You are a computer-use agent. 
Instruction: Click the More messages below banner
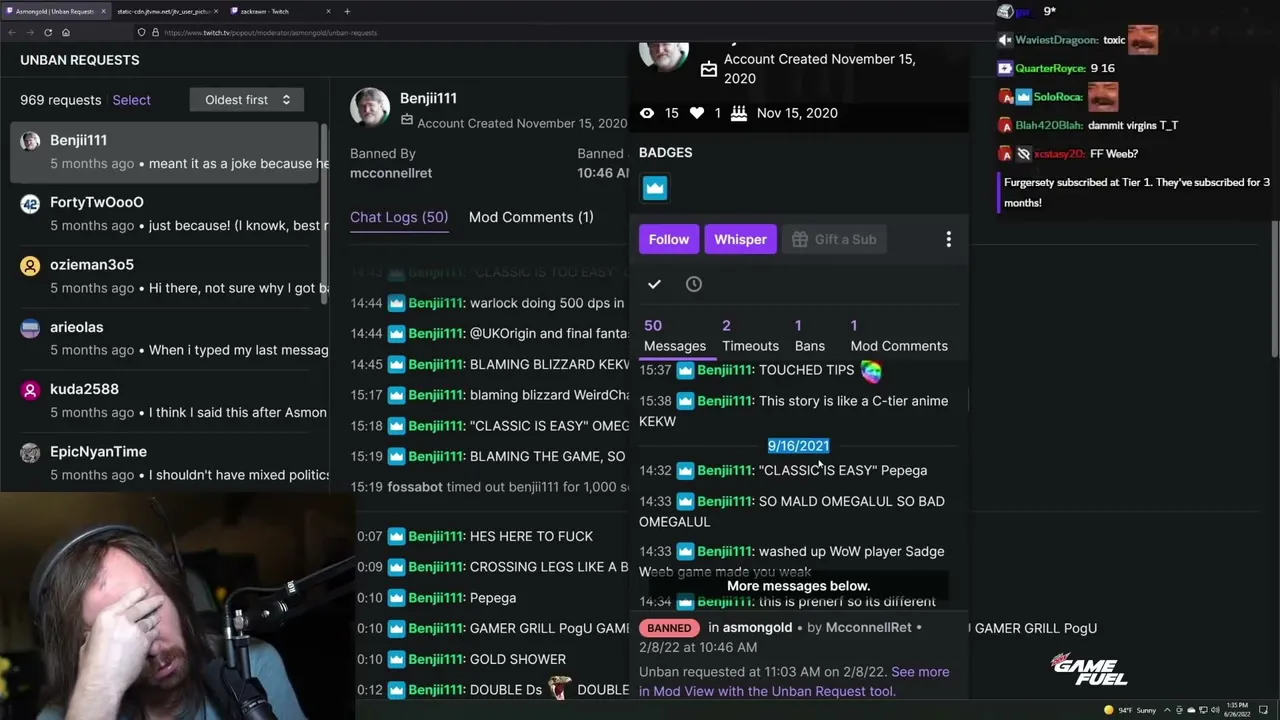coord(798,586)
